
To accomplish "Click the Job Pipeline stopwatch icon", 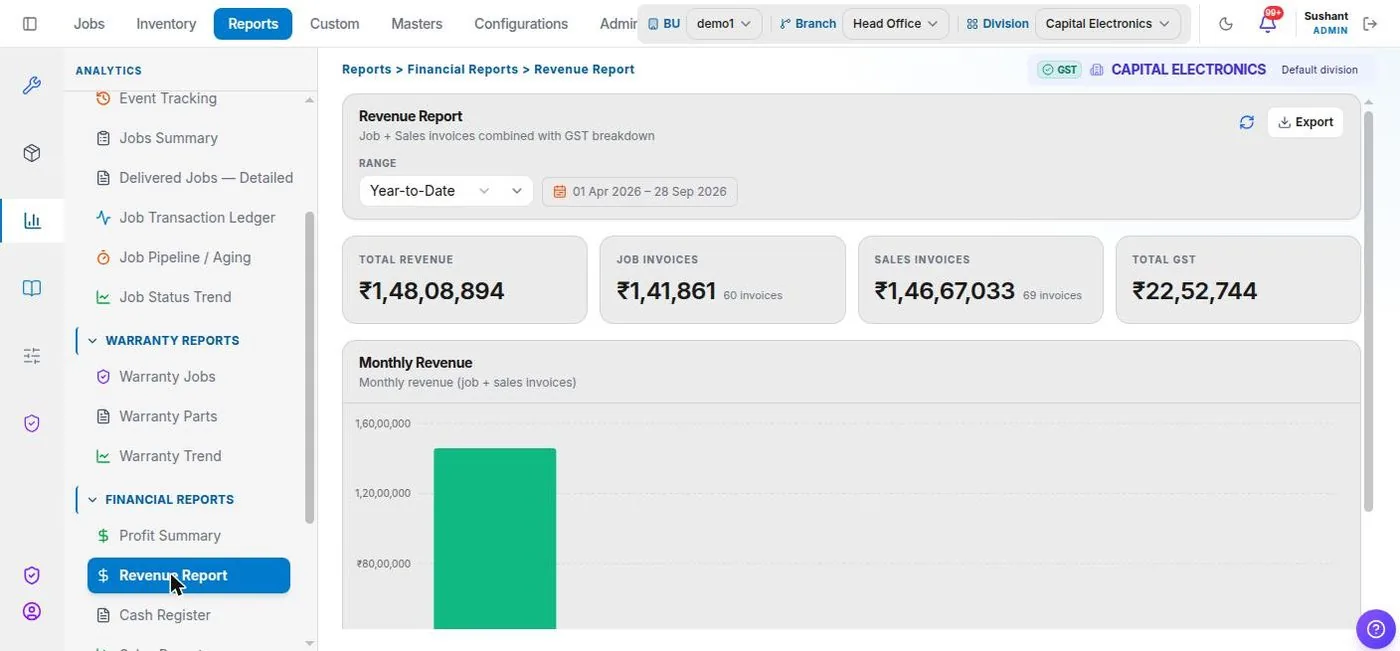I will click(x=103, y=257).
